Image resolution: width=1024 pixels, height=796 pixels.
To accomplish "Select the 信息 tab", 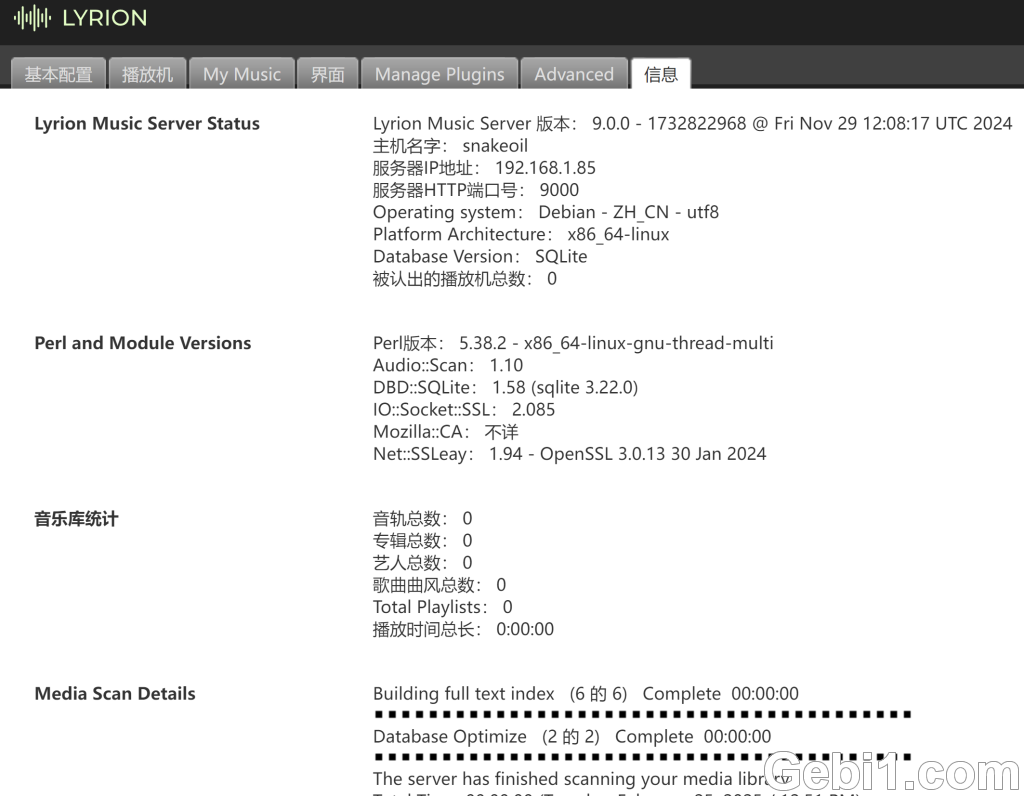I will coord(661,74).
